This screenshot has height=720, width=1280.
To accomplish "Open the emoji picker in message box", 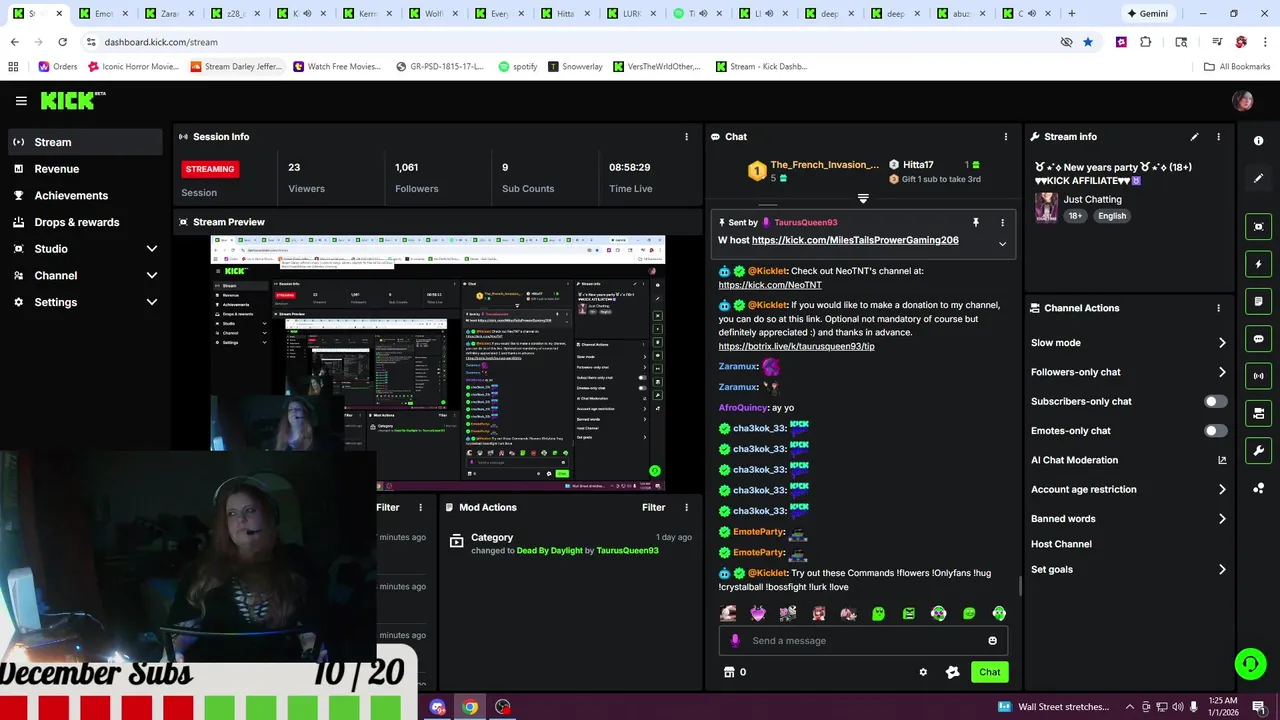I will [992, 641].
